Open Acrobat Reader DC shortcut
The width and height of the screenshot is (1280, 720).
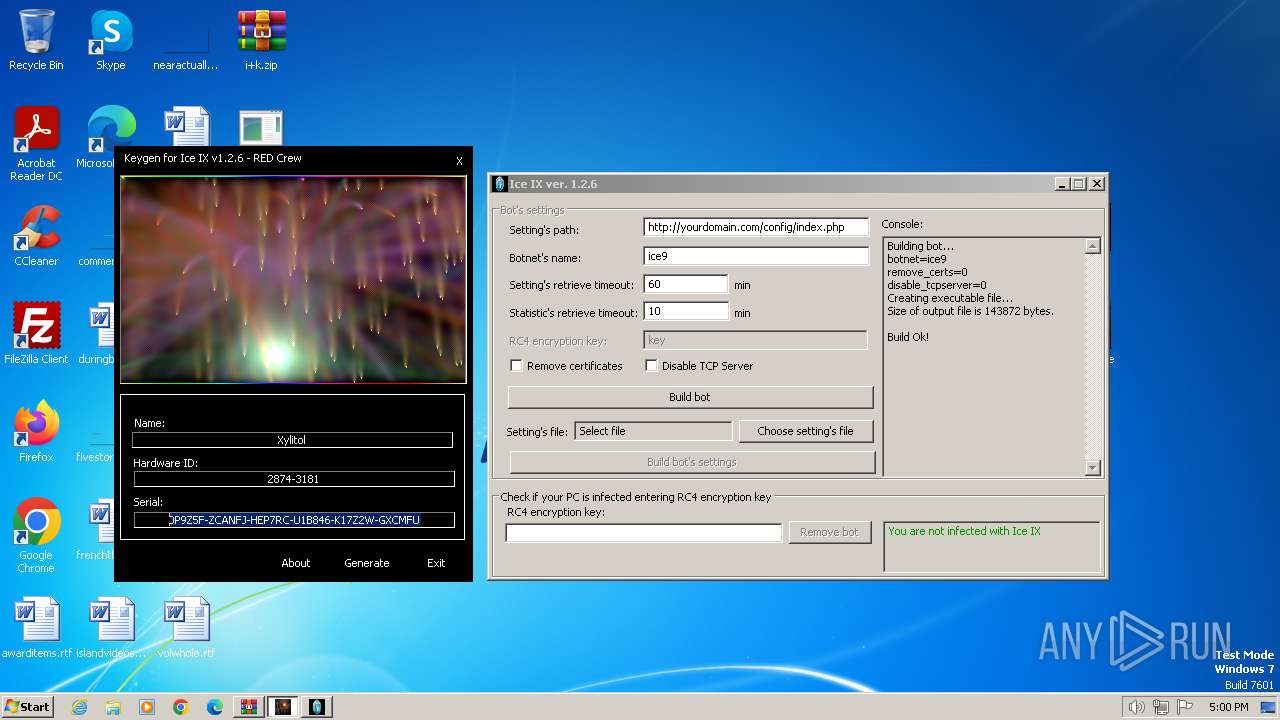(36, 145)
